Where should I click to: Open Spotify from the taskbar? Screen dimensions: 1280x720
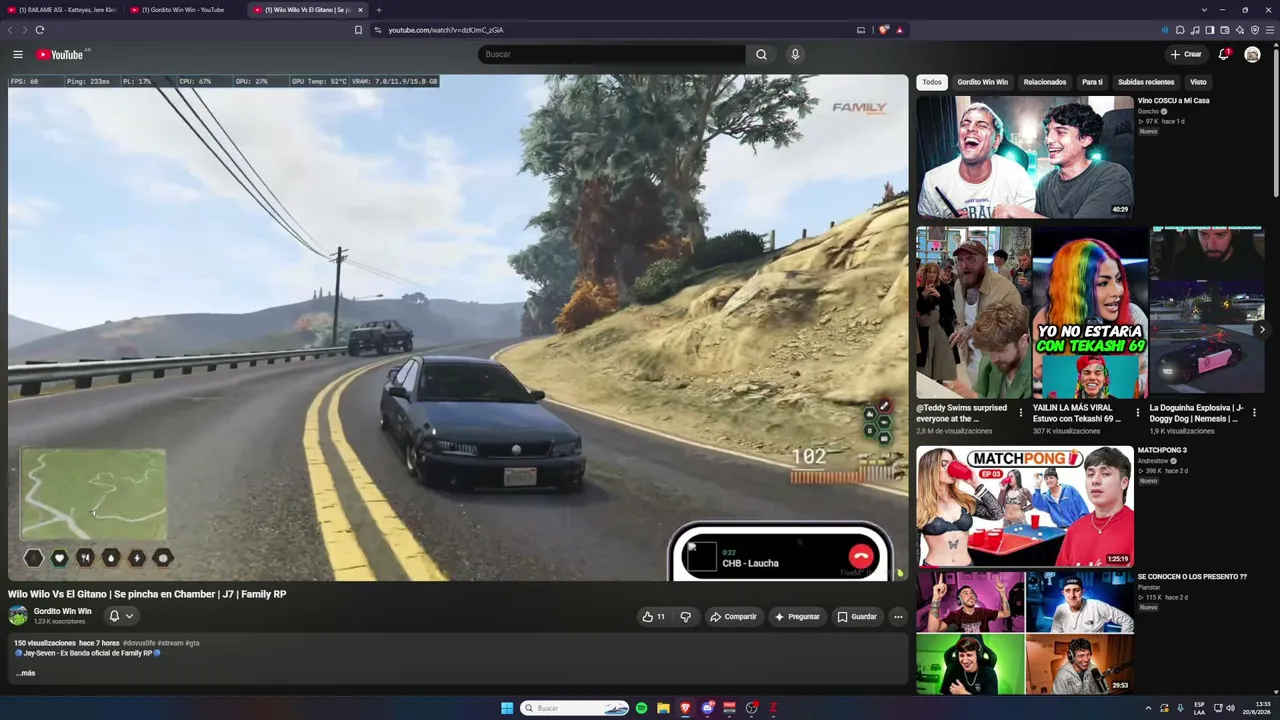641,708
